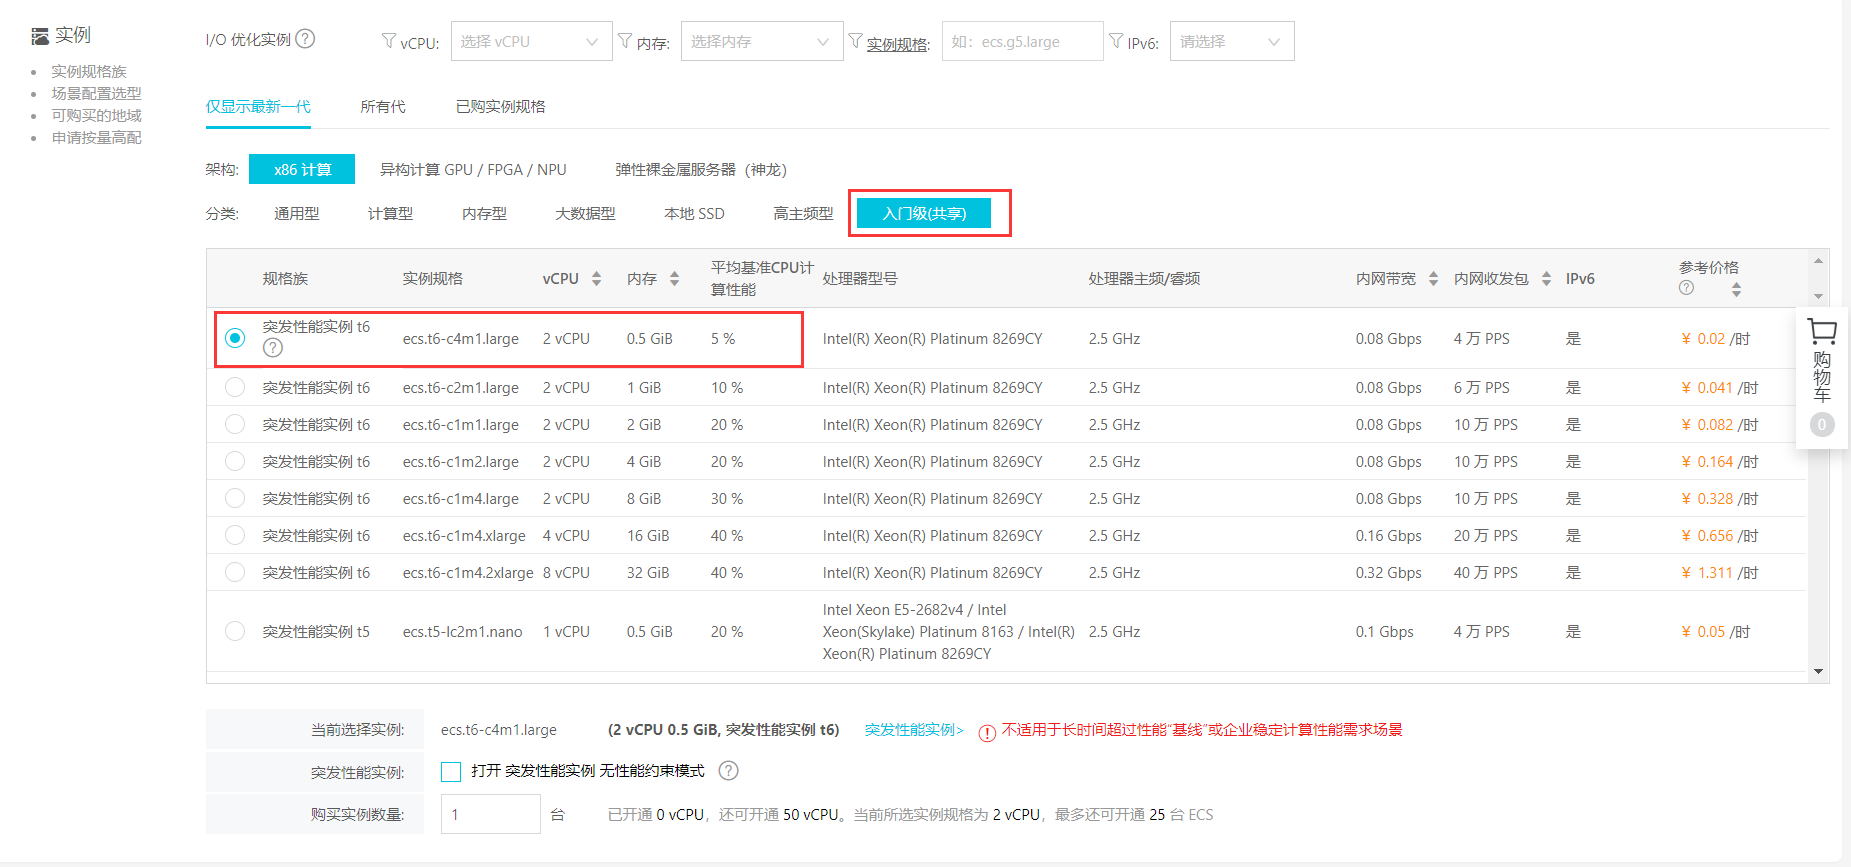Click the 实例规格 filter label link
This screenshot has width=1851, height=867.
click(898, 44)
